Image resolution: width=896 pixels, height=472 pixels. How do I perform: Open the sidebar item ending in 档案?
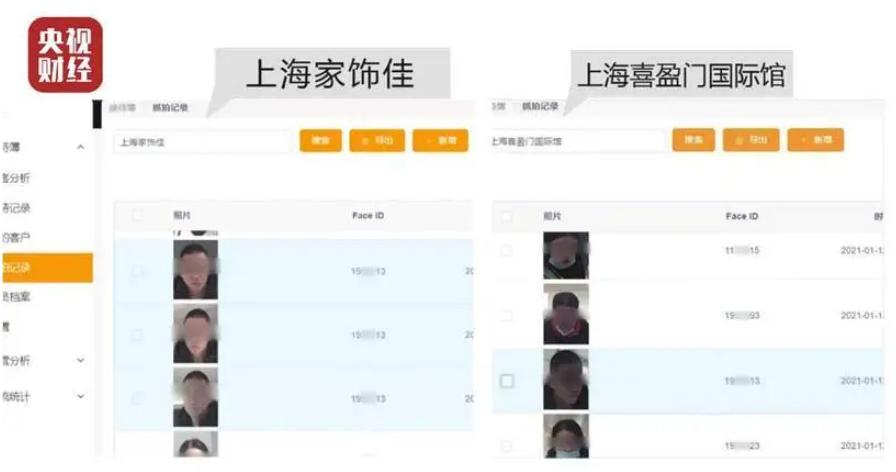point(16,296)
